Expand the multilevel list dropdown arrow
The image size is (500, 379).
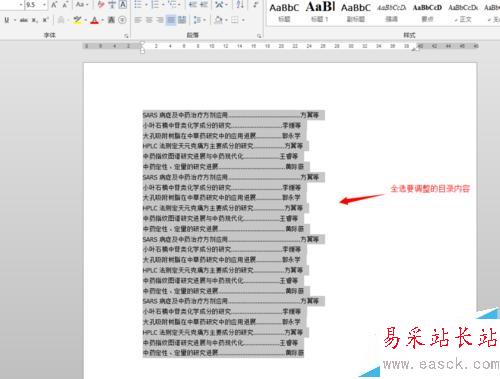[180, 5]
